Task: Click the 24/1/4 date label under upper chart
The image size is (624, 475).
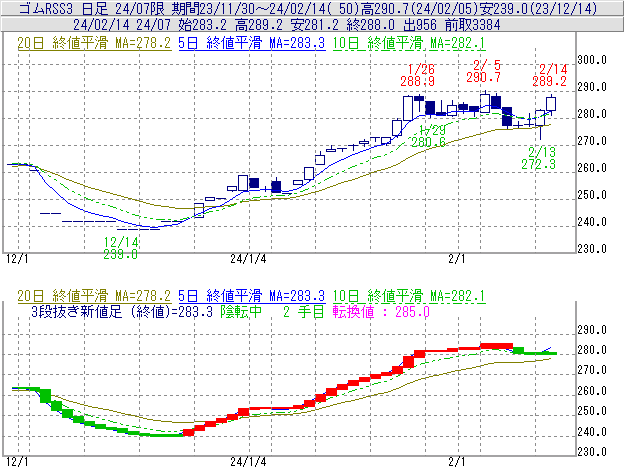Action: click(x=248, y=259)
